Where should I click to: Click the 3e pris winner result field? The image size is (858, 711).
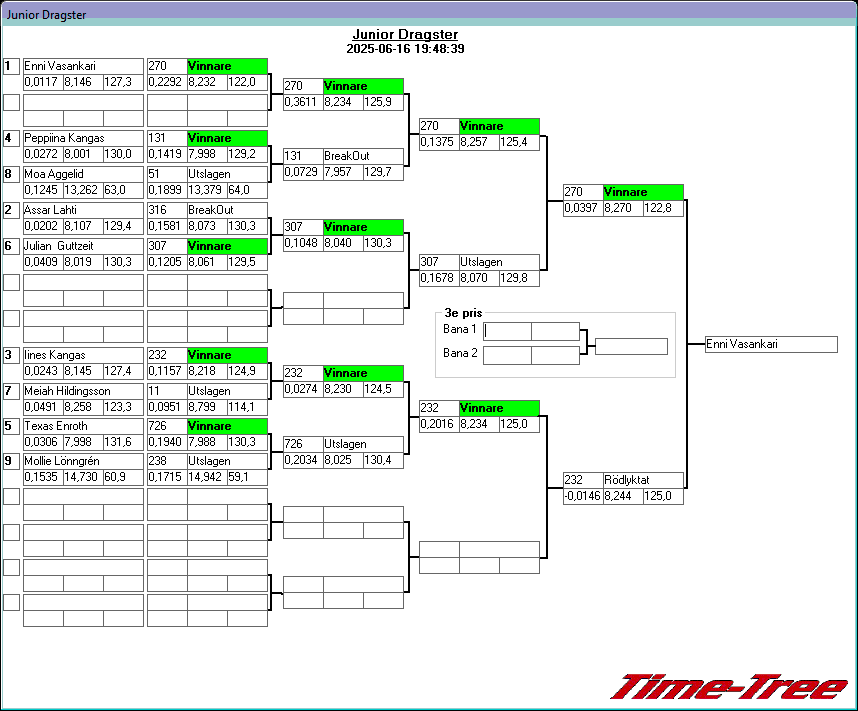click(631, 346)
